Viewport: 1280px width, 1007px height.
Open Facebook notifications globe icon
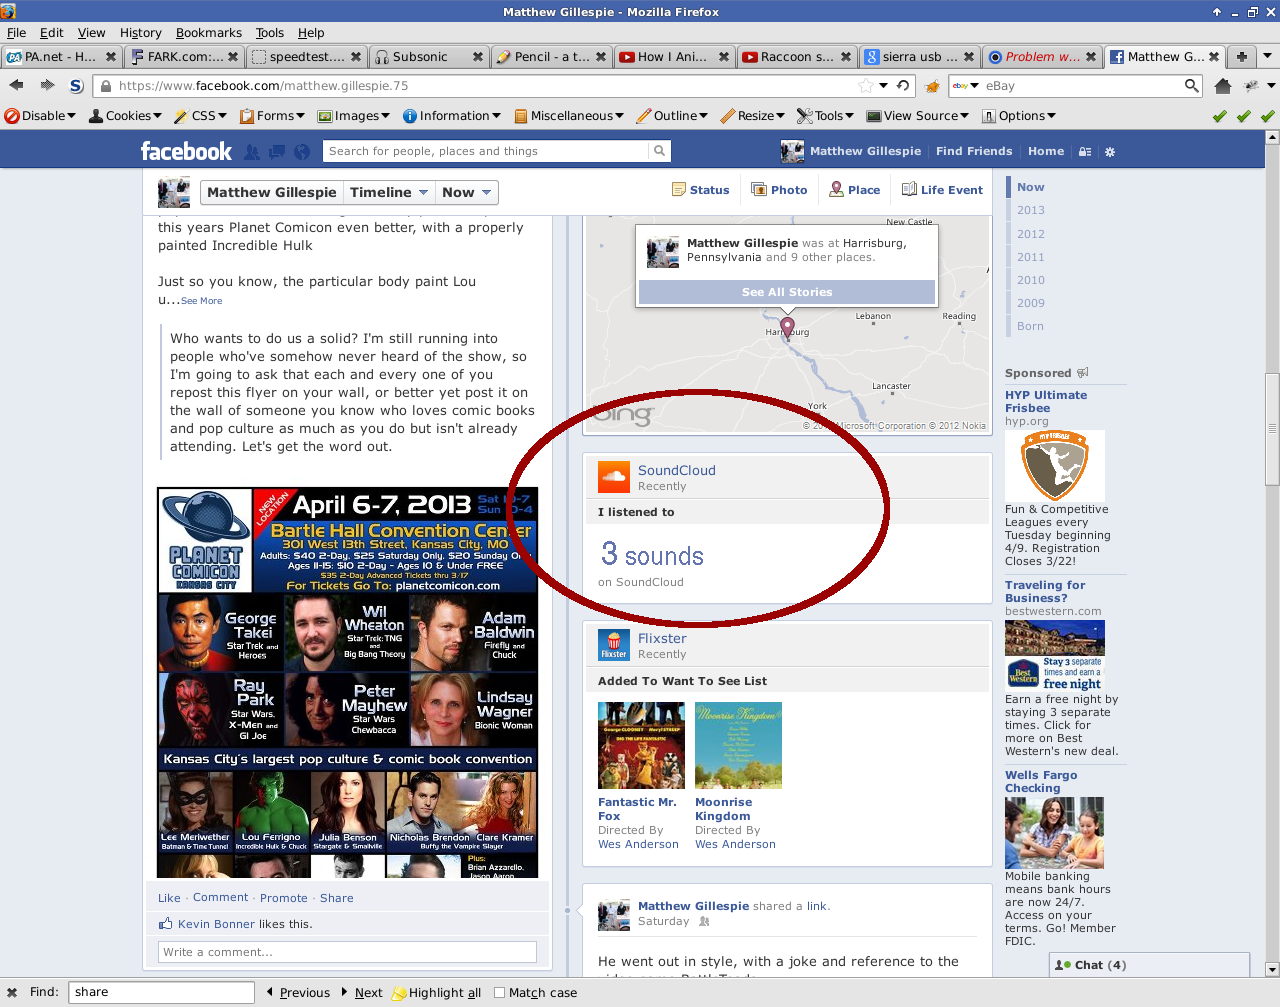click(x=301, y=152)
